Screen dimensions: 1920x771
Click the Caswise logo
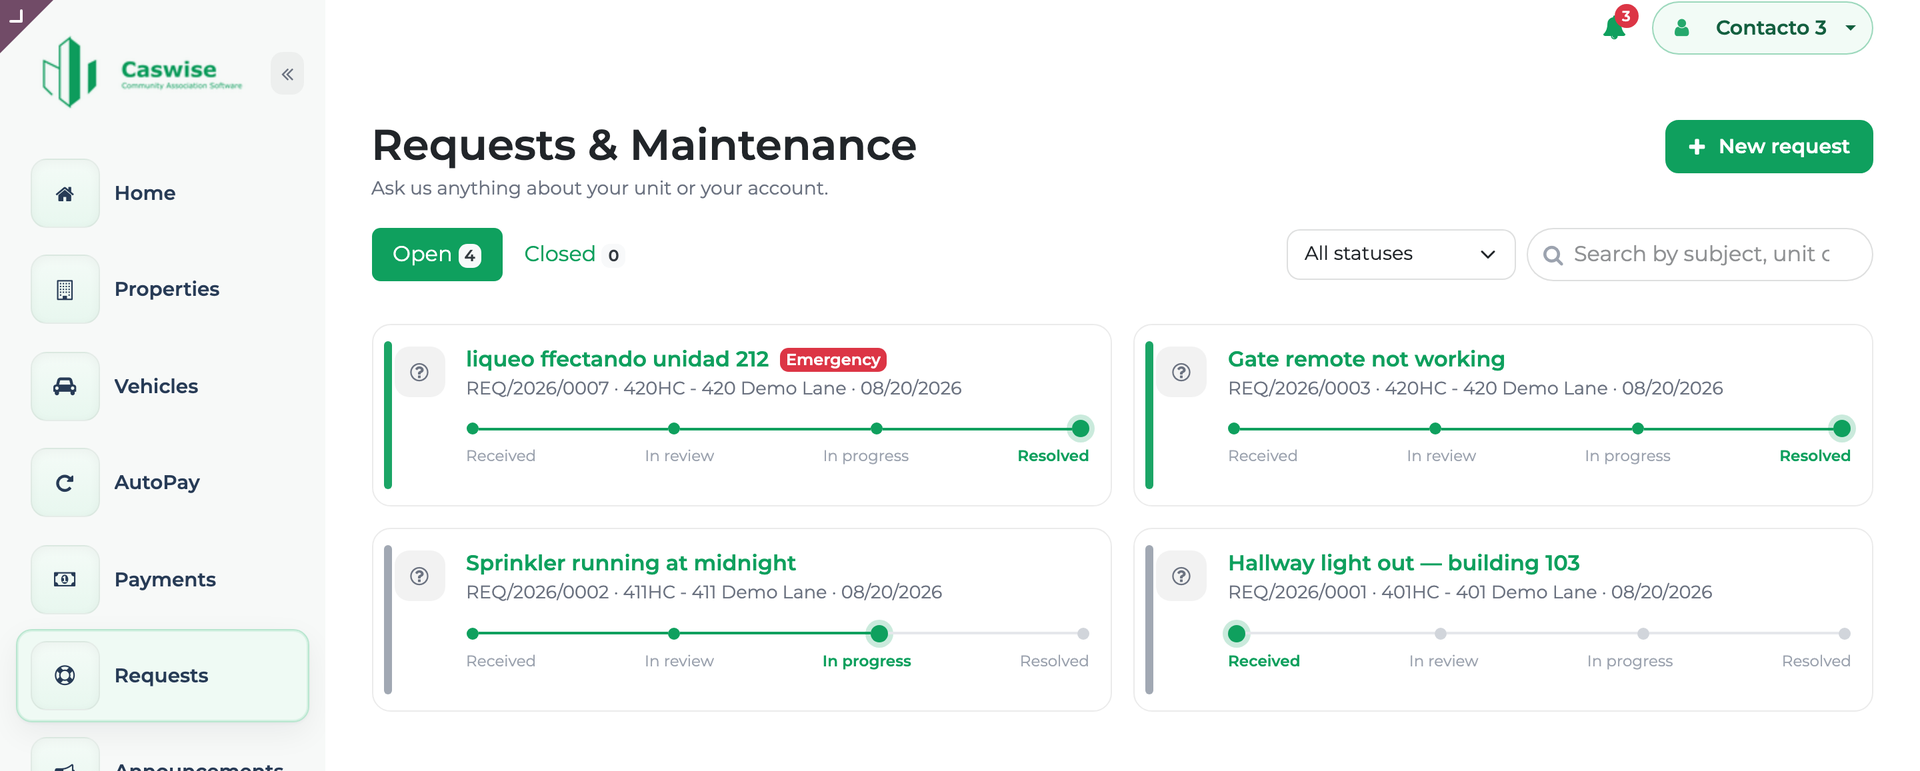coord(142,72)
